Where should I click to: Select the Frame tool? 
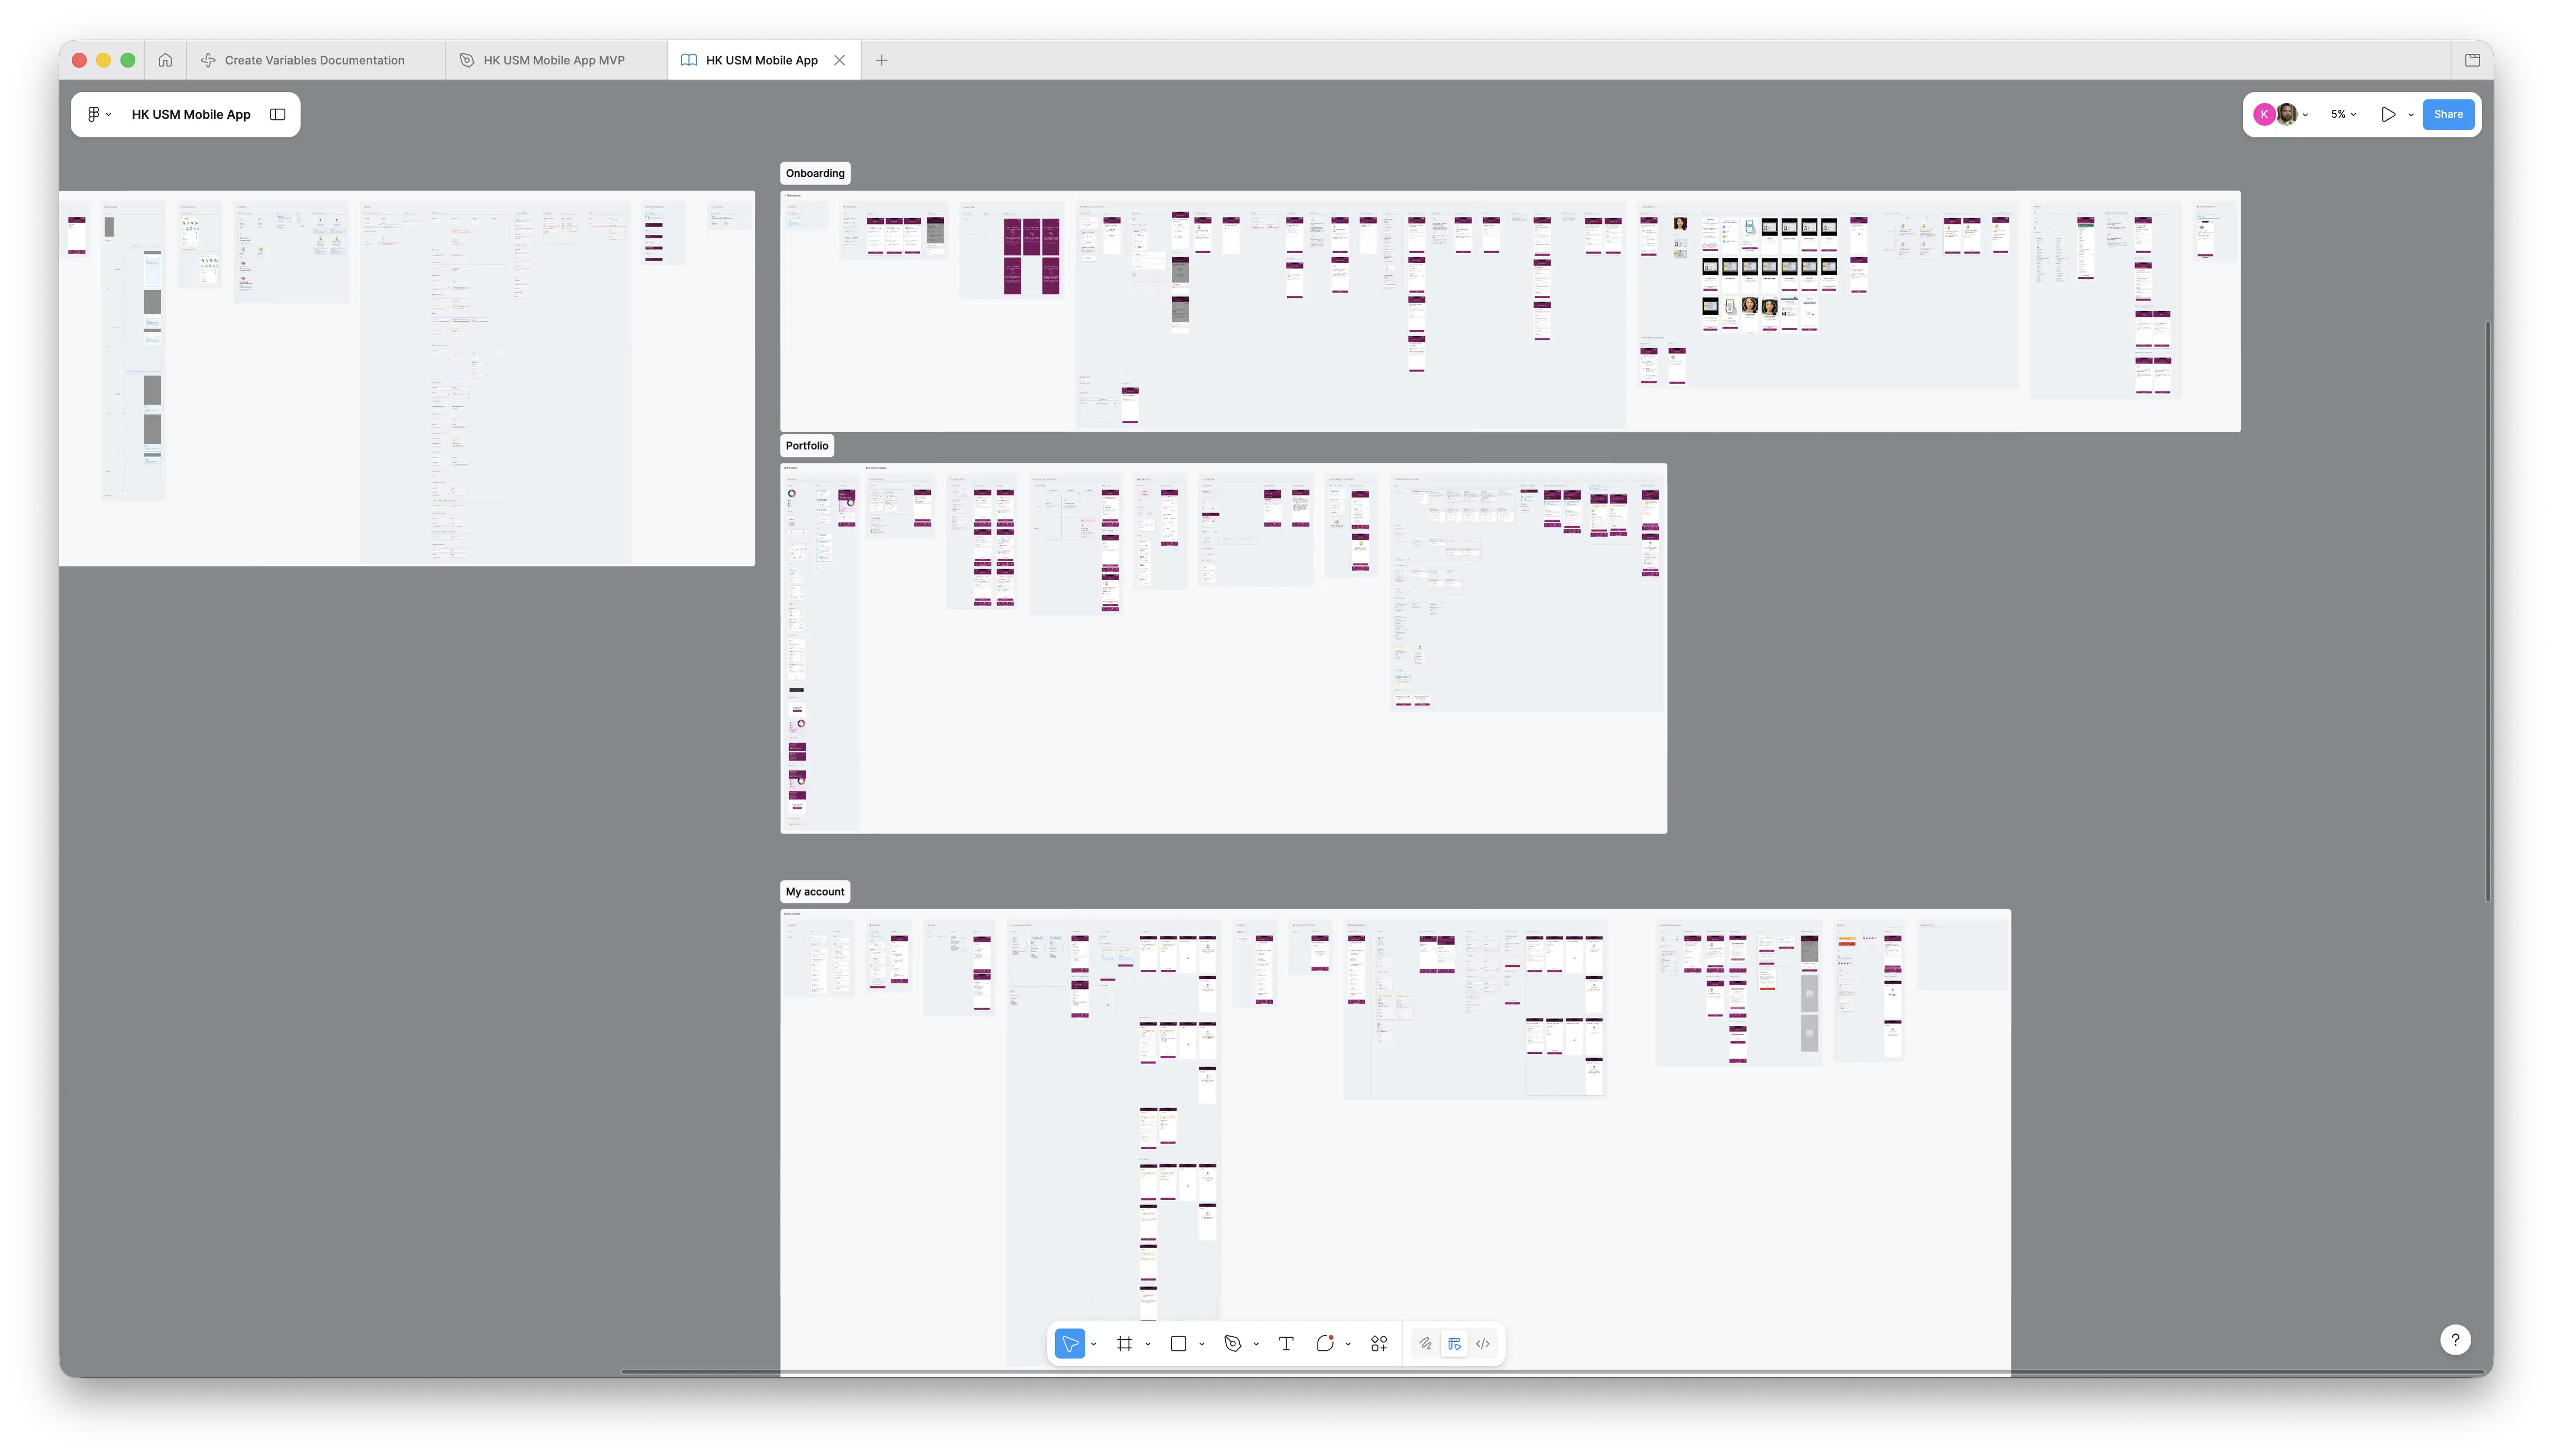[x=1124, y=1344]
